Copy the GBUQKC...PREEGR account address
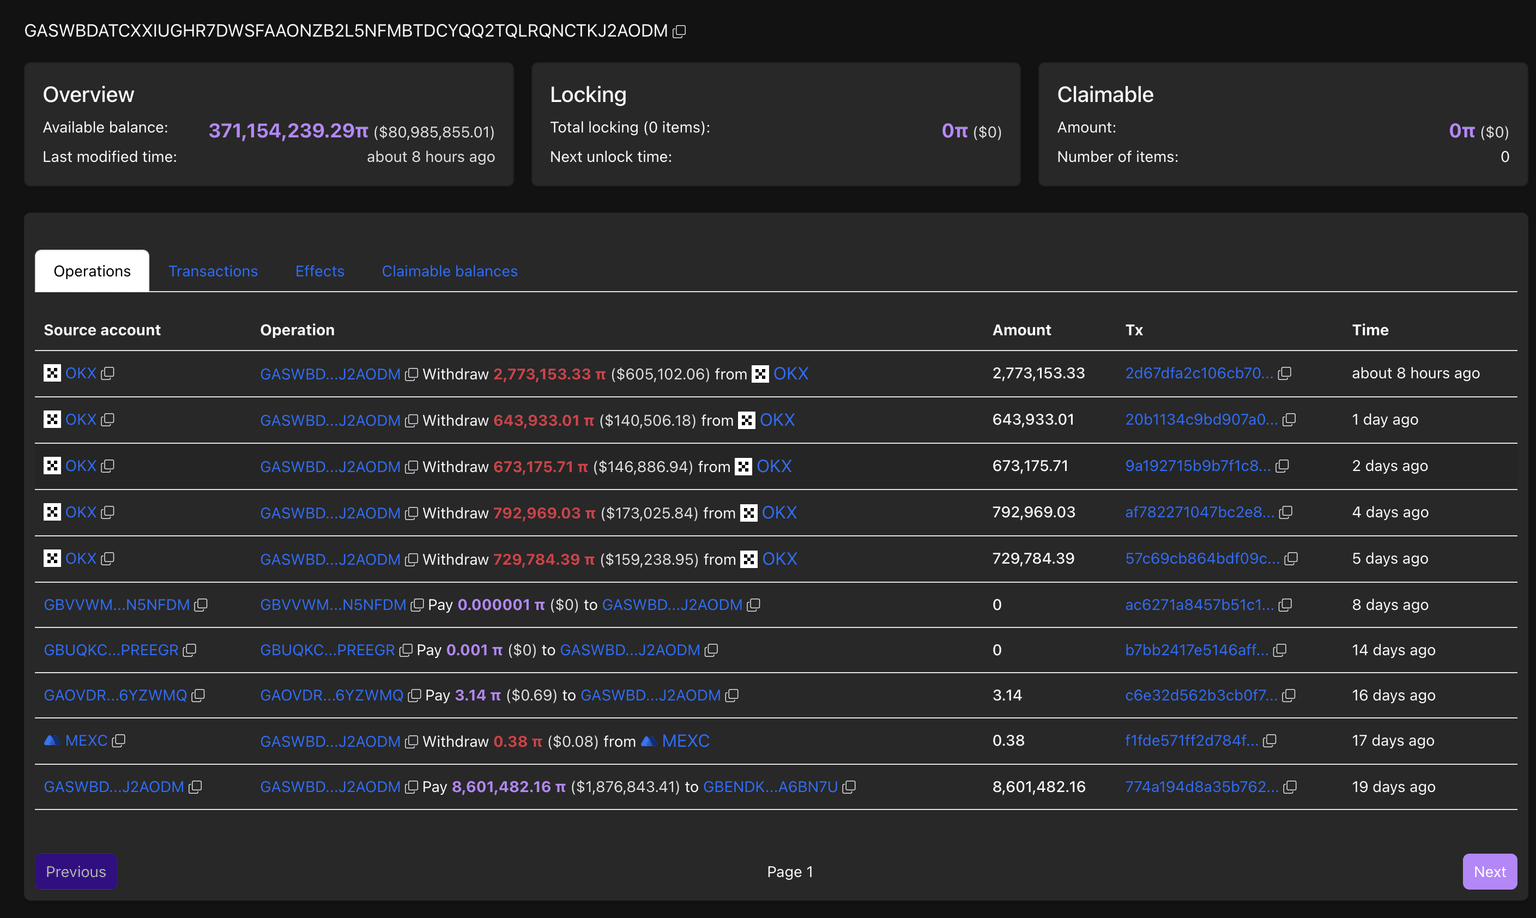1536x918 pixels. [x=189, y=650]
